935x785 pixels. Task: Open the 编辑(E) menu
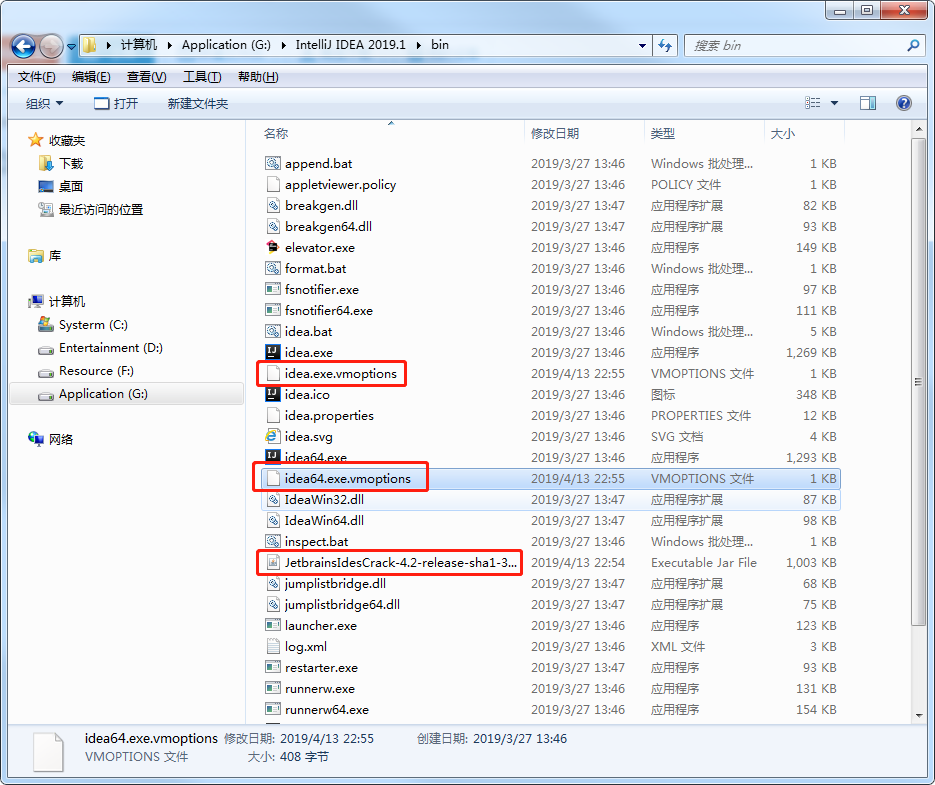(91, 77)
